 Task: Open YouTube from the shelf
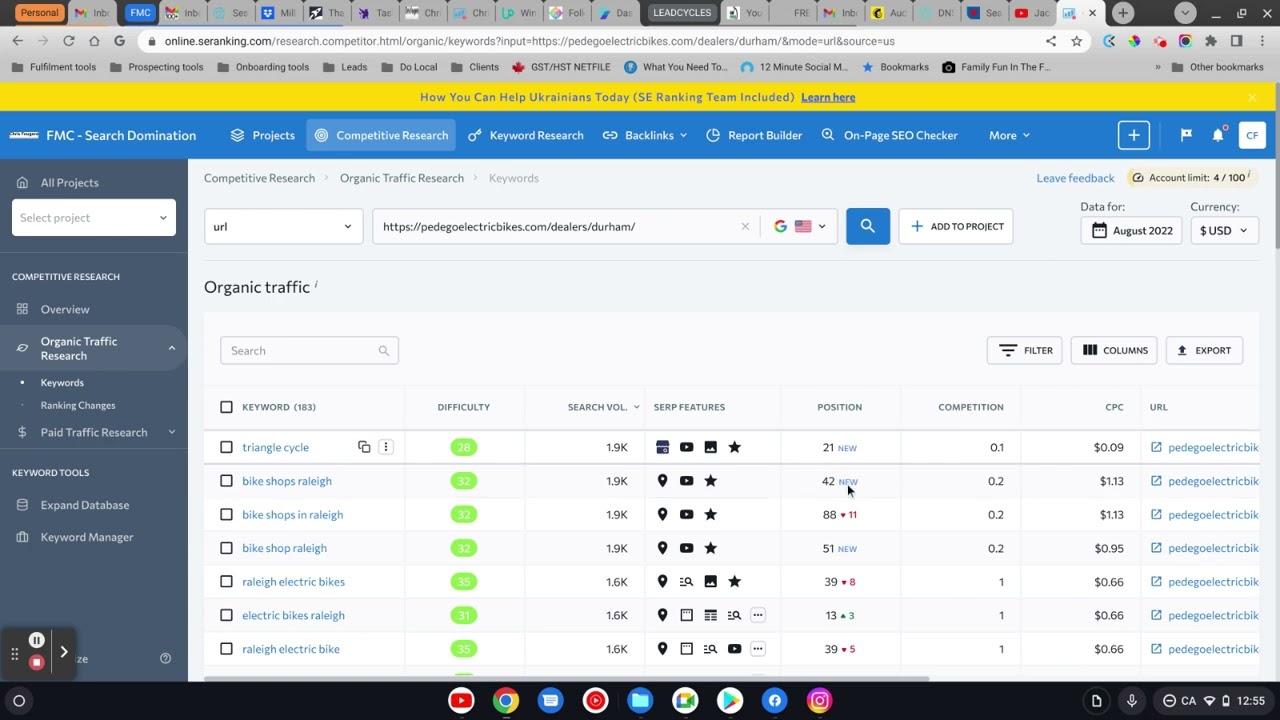pos(461,700)
